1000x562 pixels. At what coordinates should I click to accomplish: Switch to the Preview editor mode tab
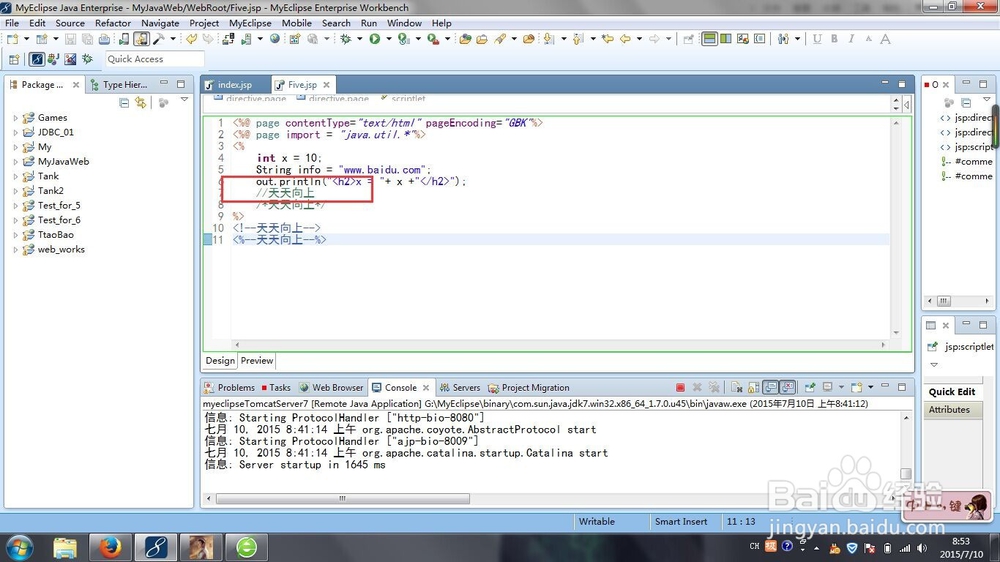tap(257, 360)
